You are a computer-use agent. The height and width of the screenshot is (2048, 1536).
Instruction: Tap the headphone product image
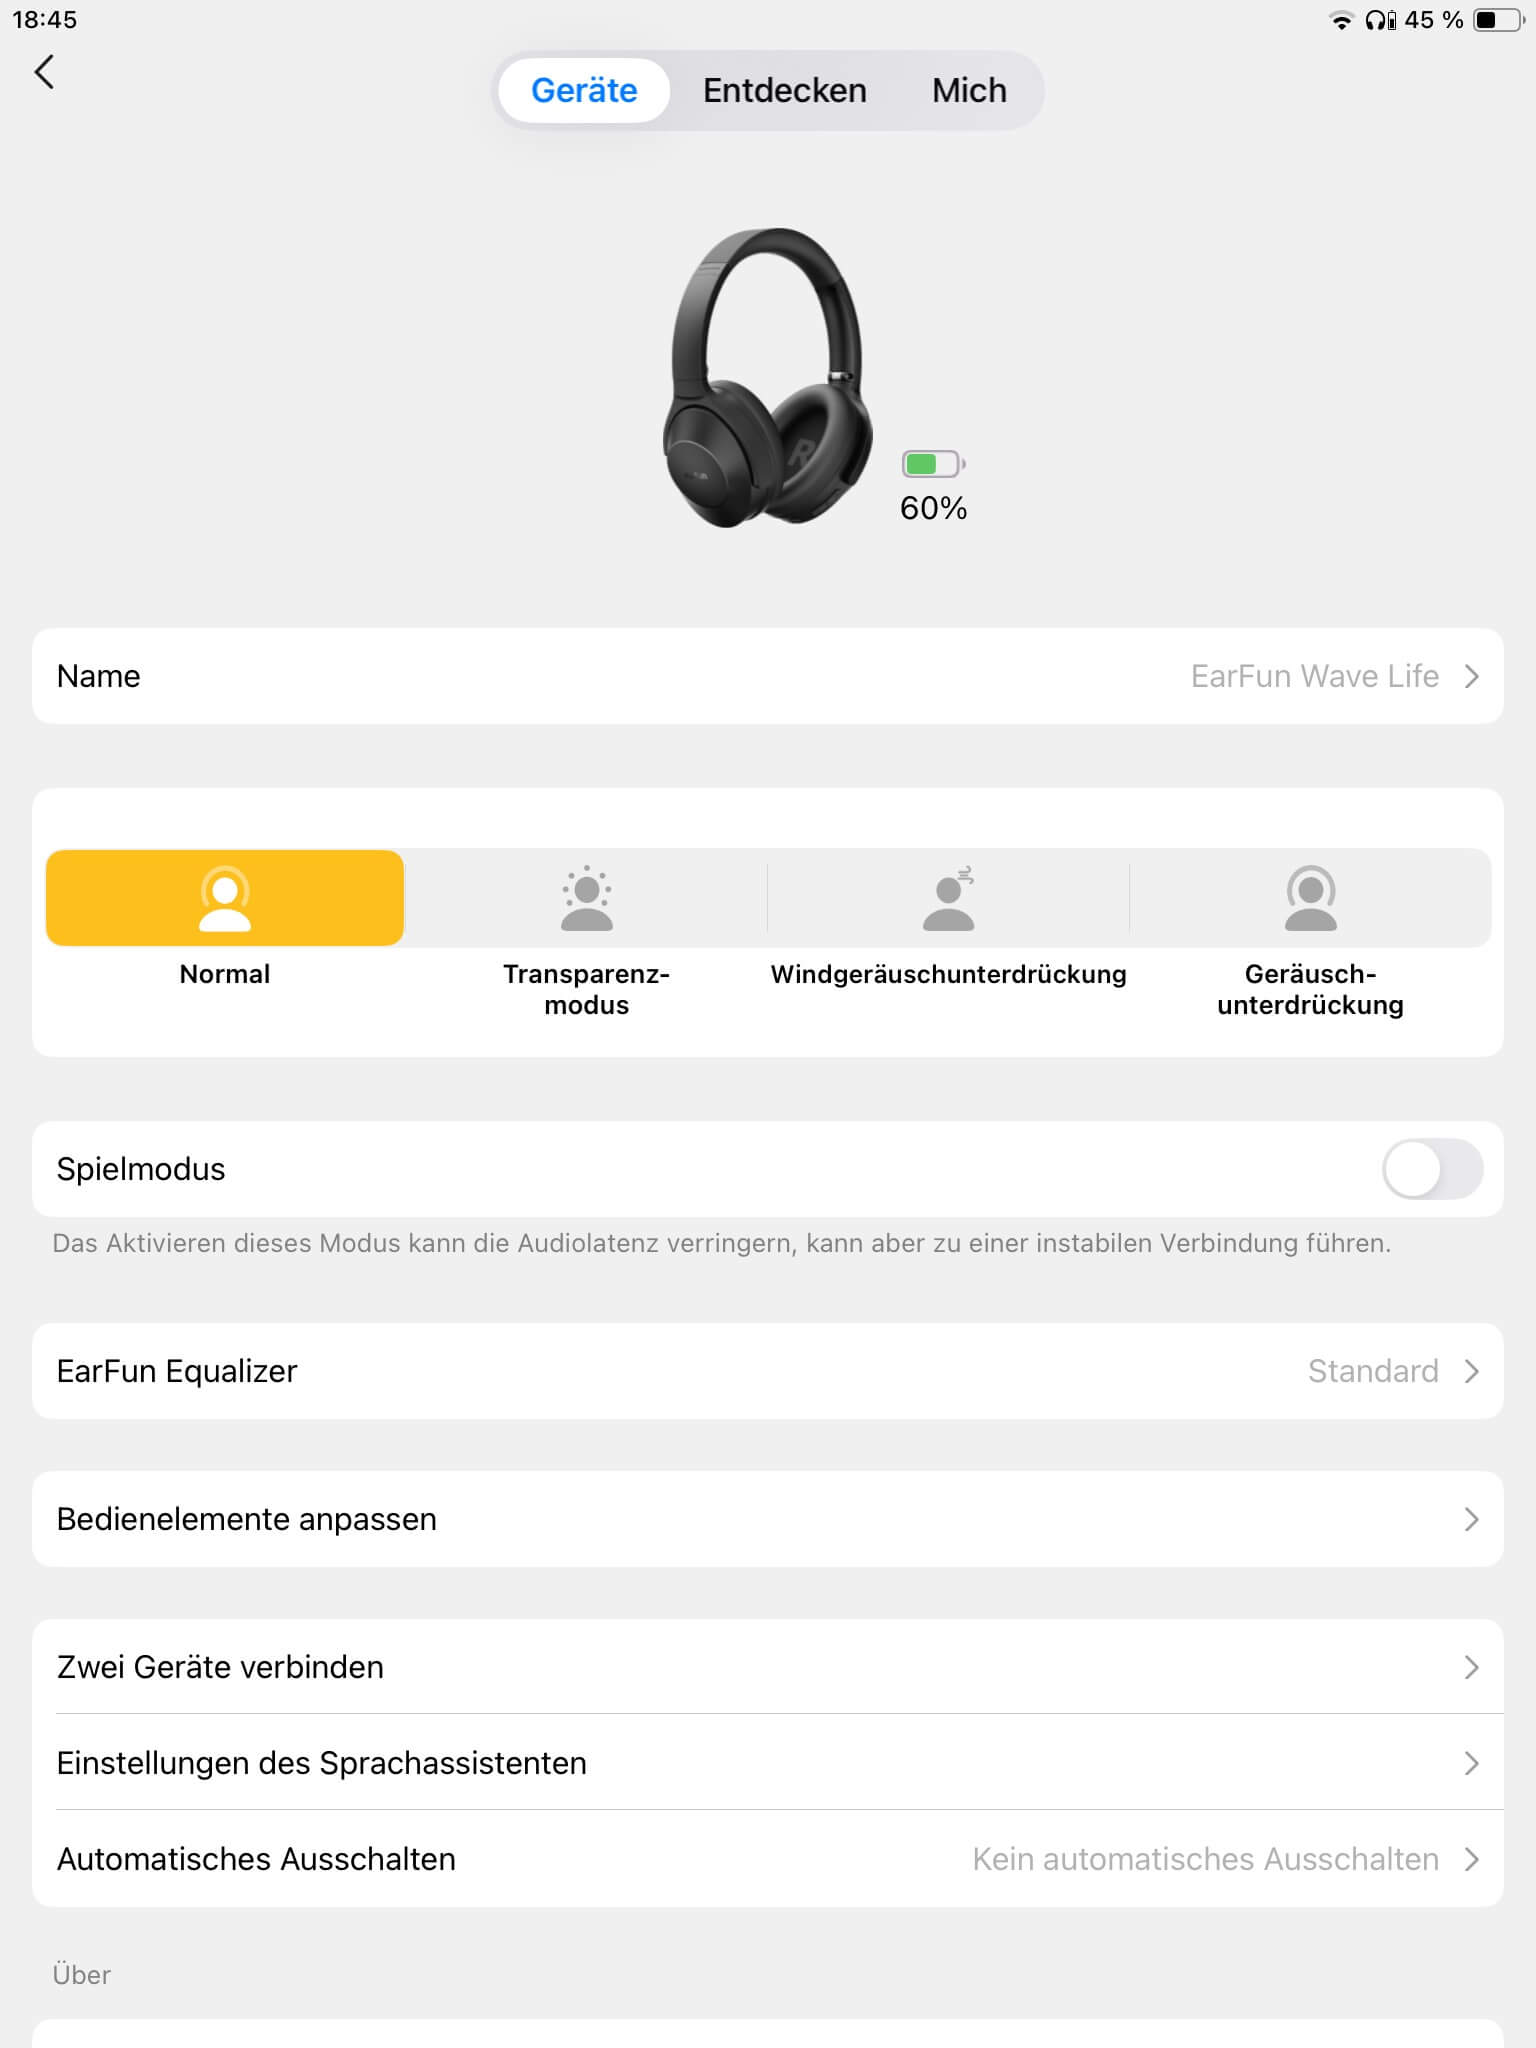767,378
